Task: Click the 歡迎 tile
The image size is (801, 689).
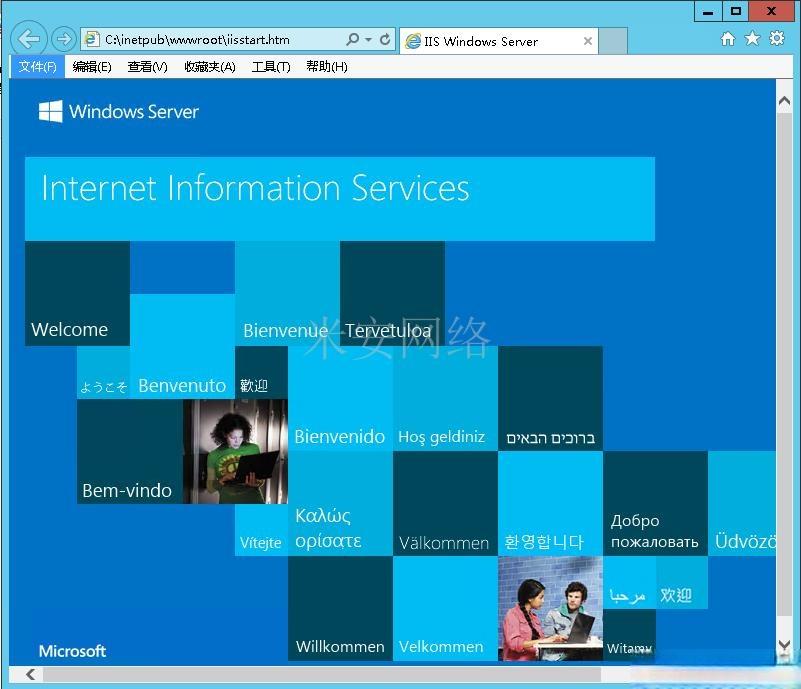Action: 261,372
